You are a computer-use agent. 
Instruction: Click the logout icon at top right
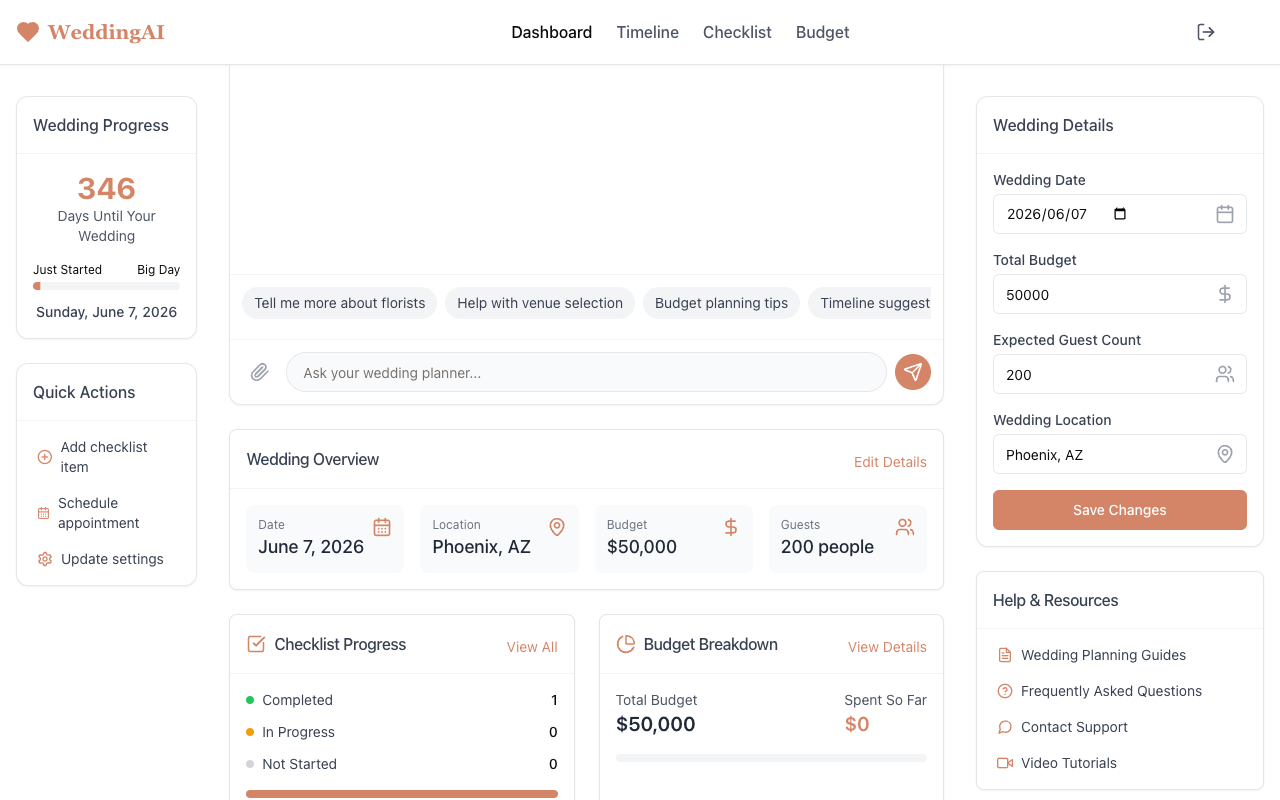tap(1206, 32)
